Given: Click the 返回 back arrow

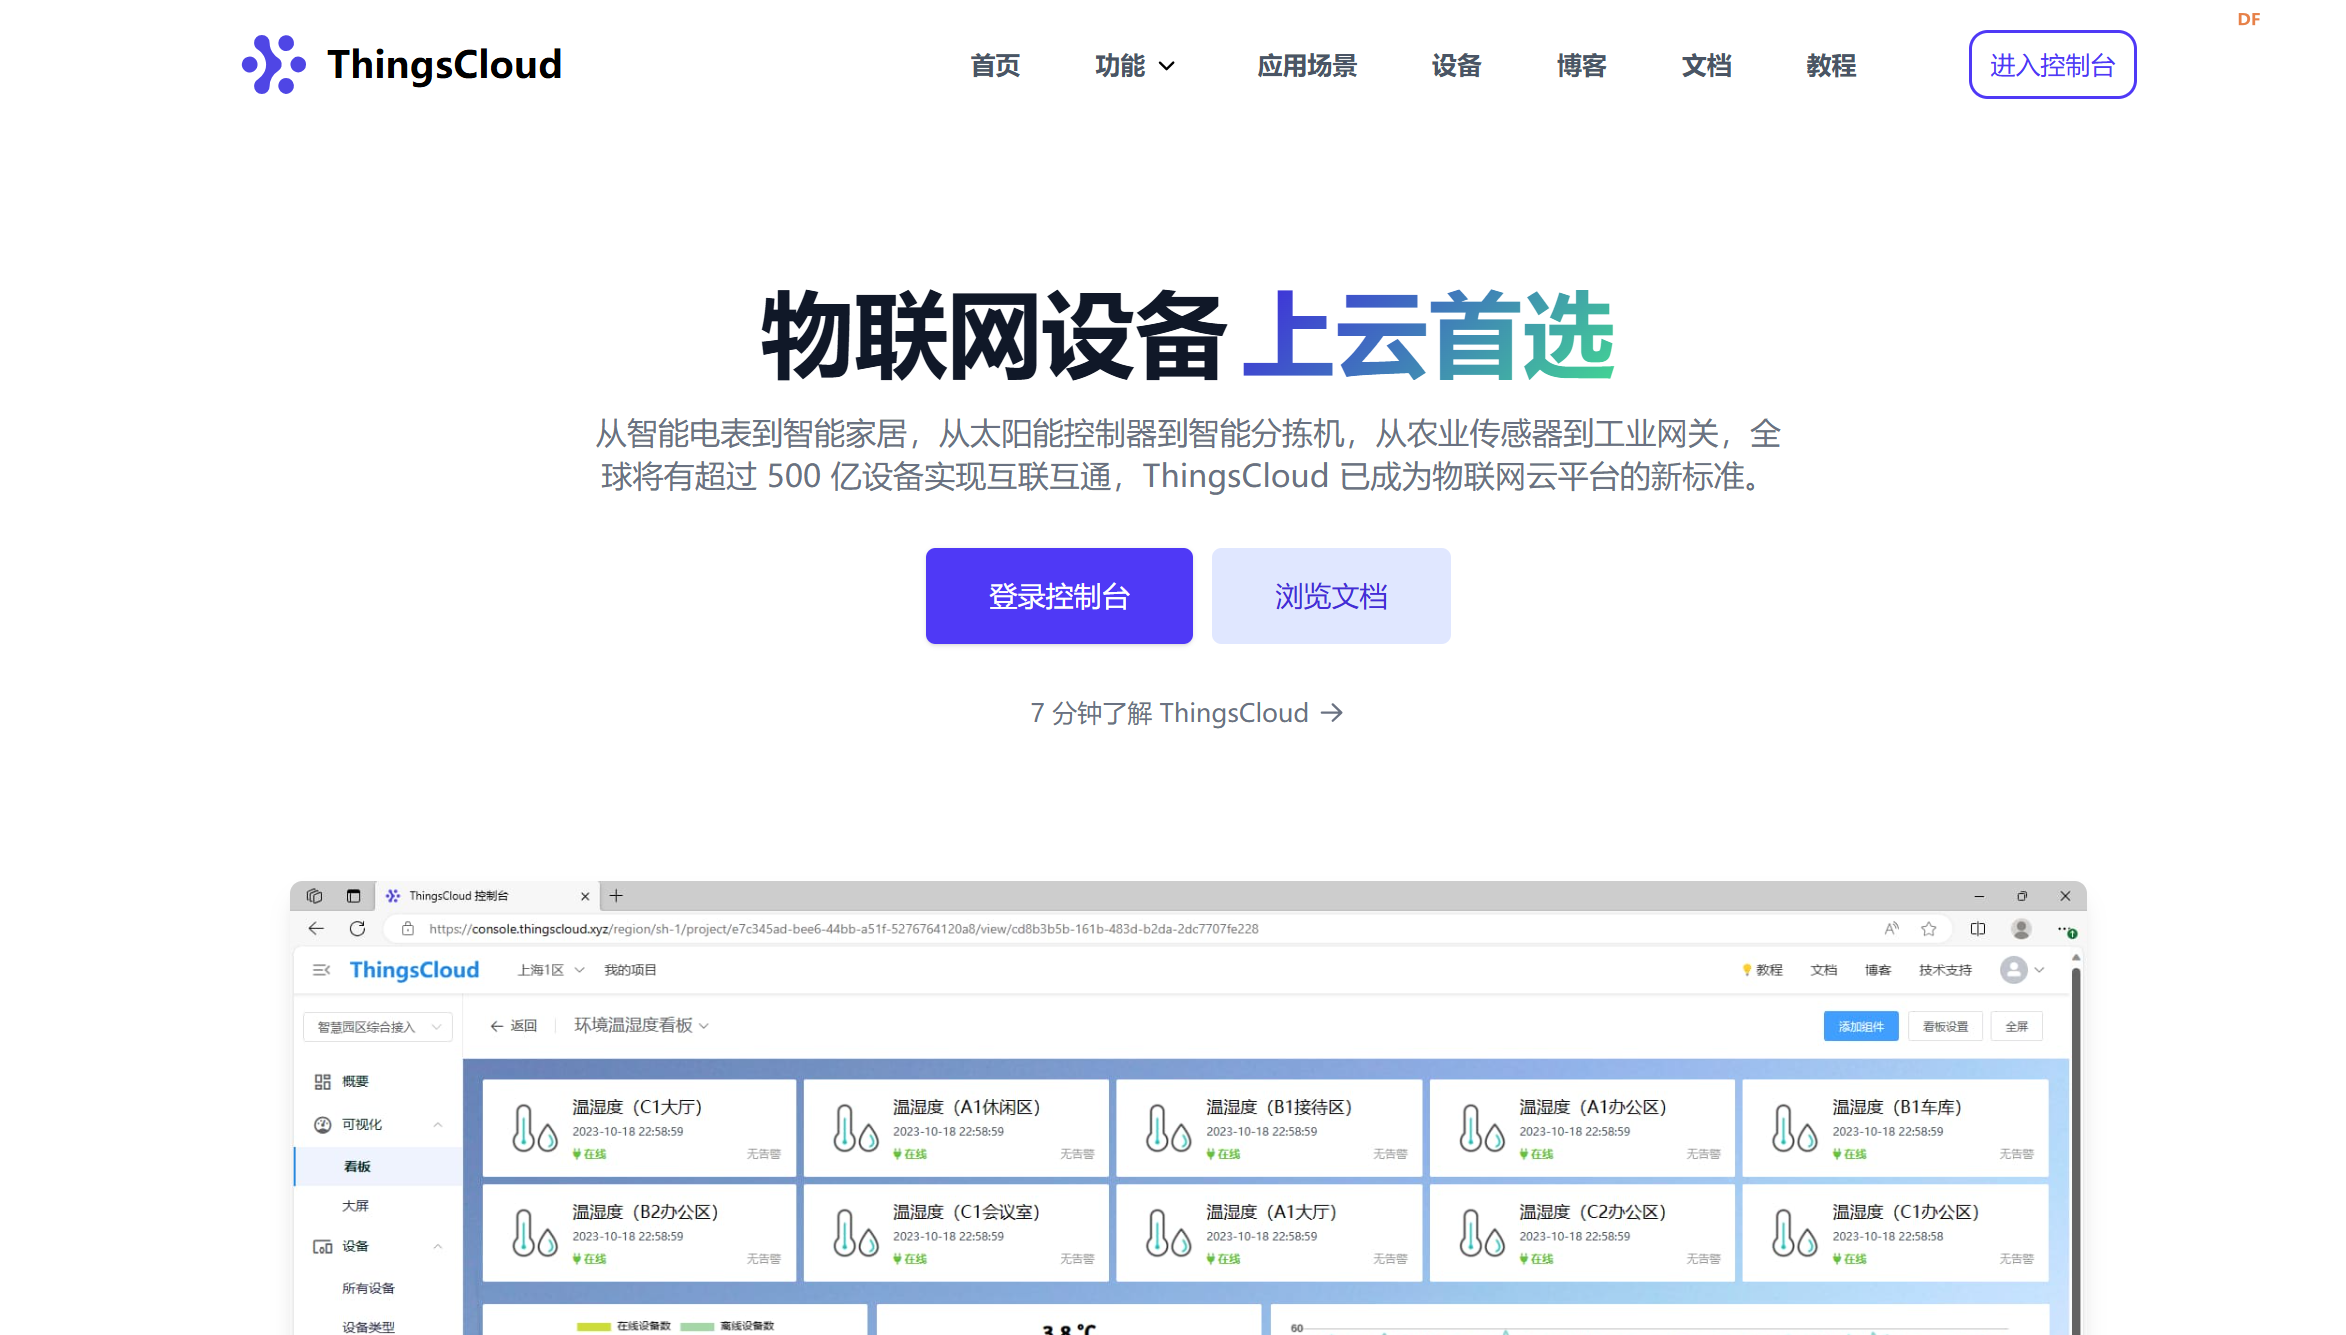Looking at the screenshot, I should (x=513, y=1026).
